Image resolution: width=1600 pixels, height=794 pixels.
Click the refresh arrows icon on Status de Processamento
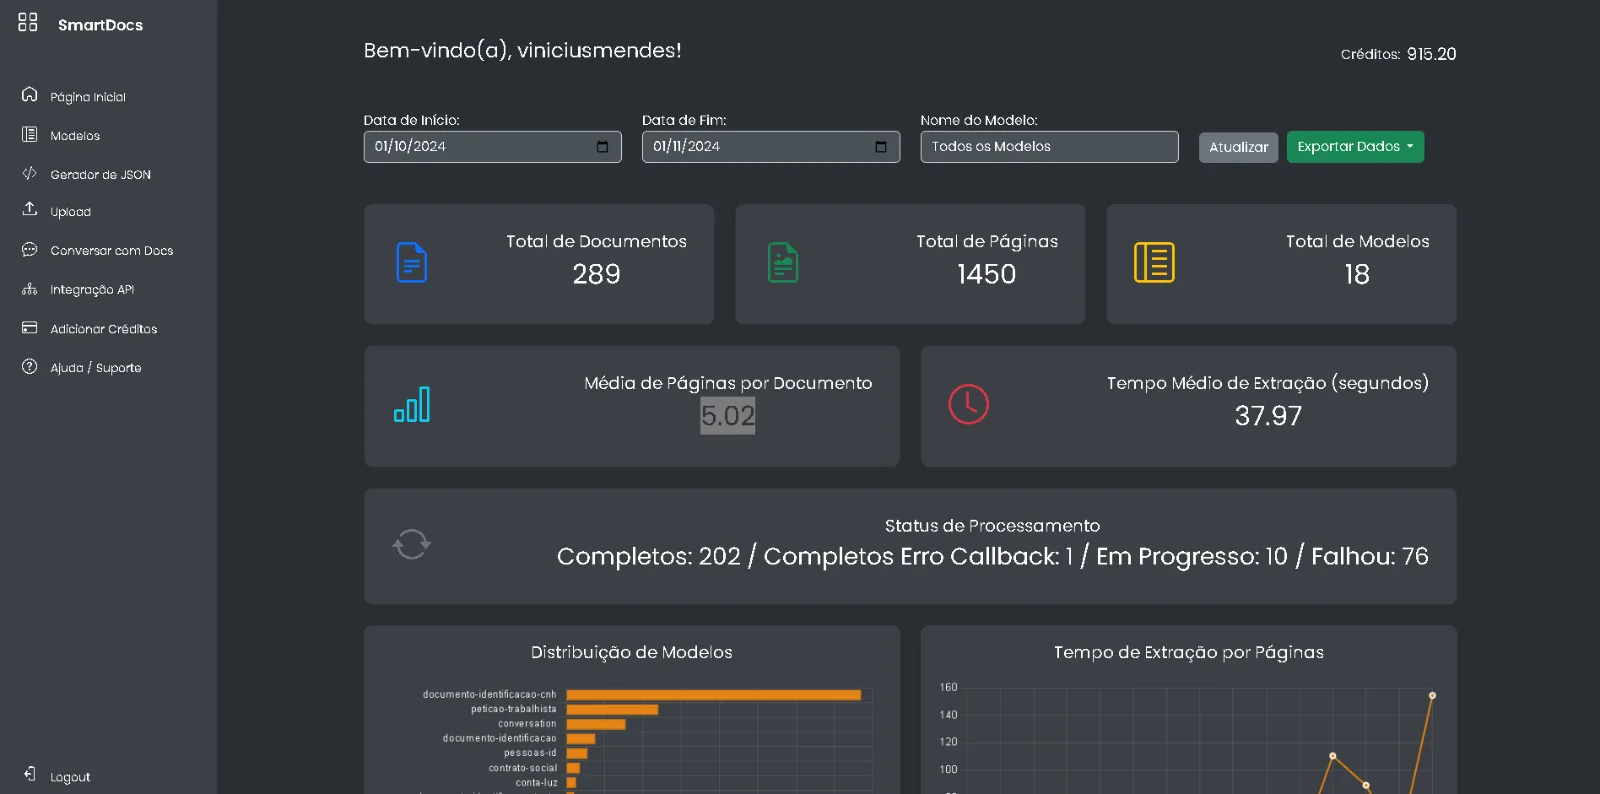[x=411, y=545]
